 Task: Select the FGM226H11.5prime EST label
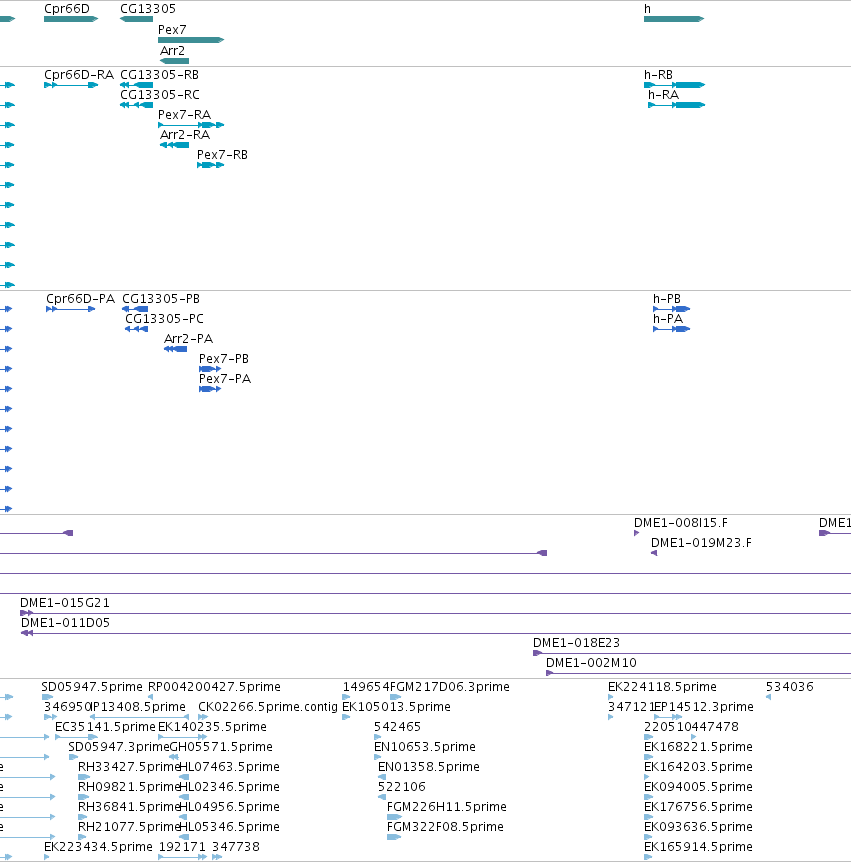click(x=447, y=807)
